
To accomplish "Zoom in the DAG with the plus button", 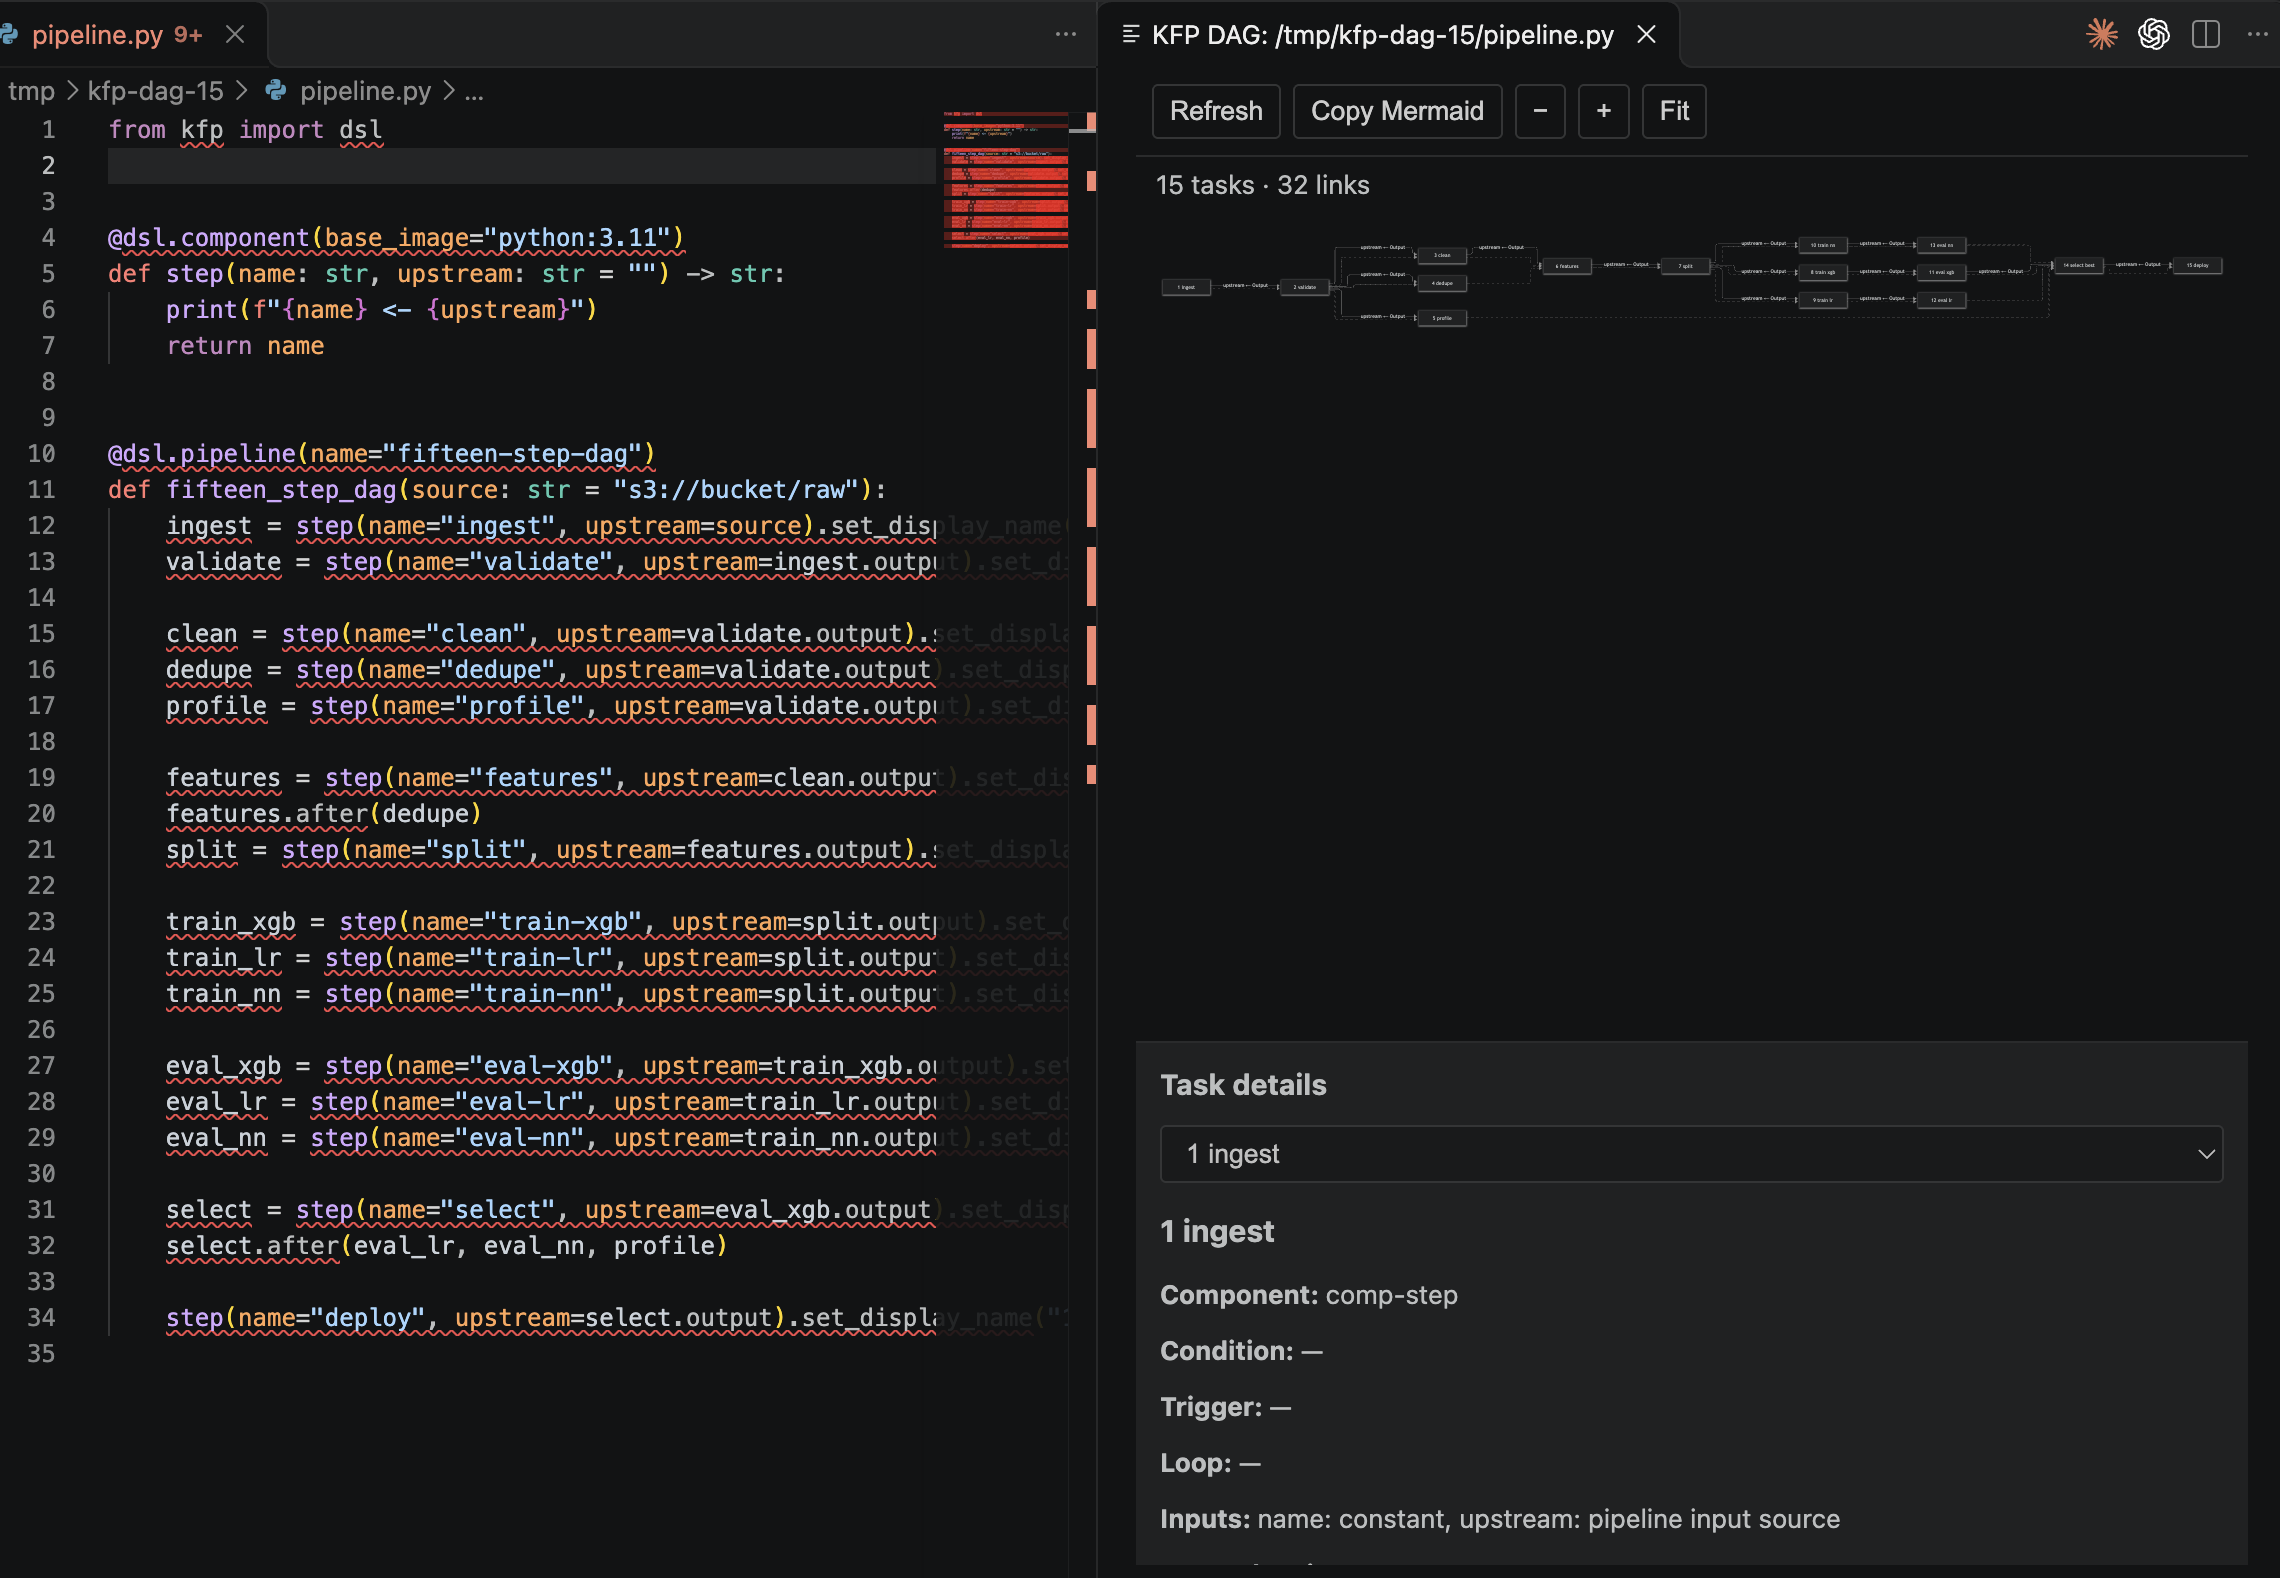I will click(x=1604, y=111).
